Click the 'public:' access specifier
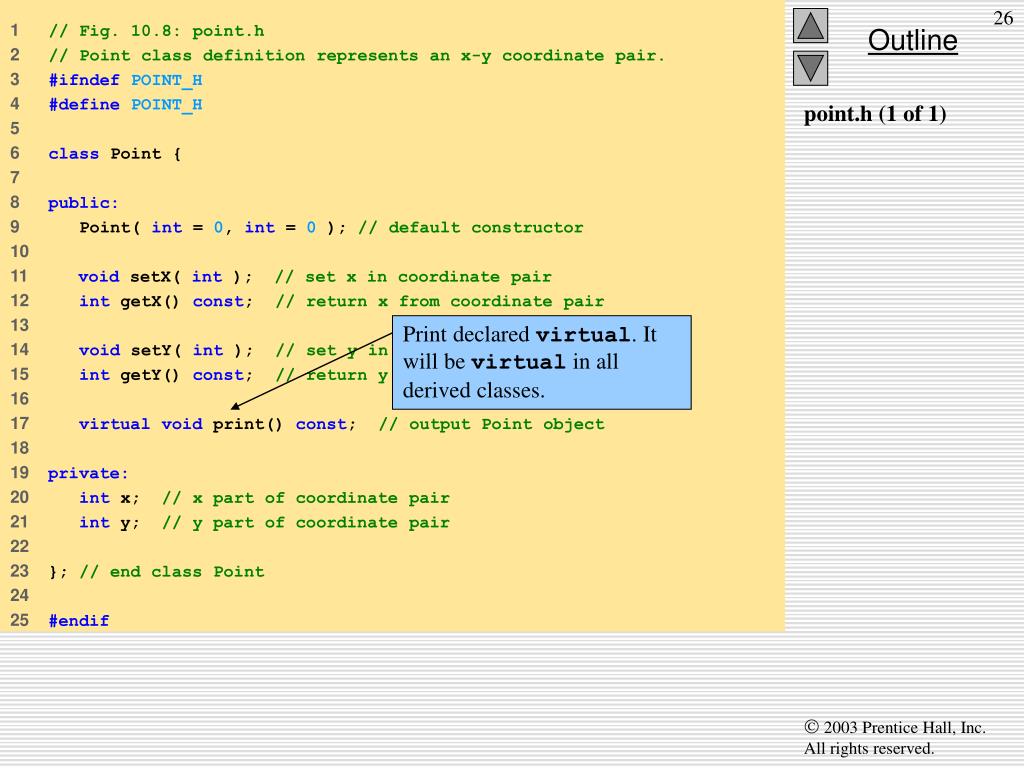Viewport: 1024px width, 768px height. [83, 203]
